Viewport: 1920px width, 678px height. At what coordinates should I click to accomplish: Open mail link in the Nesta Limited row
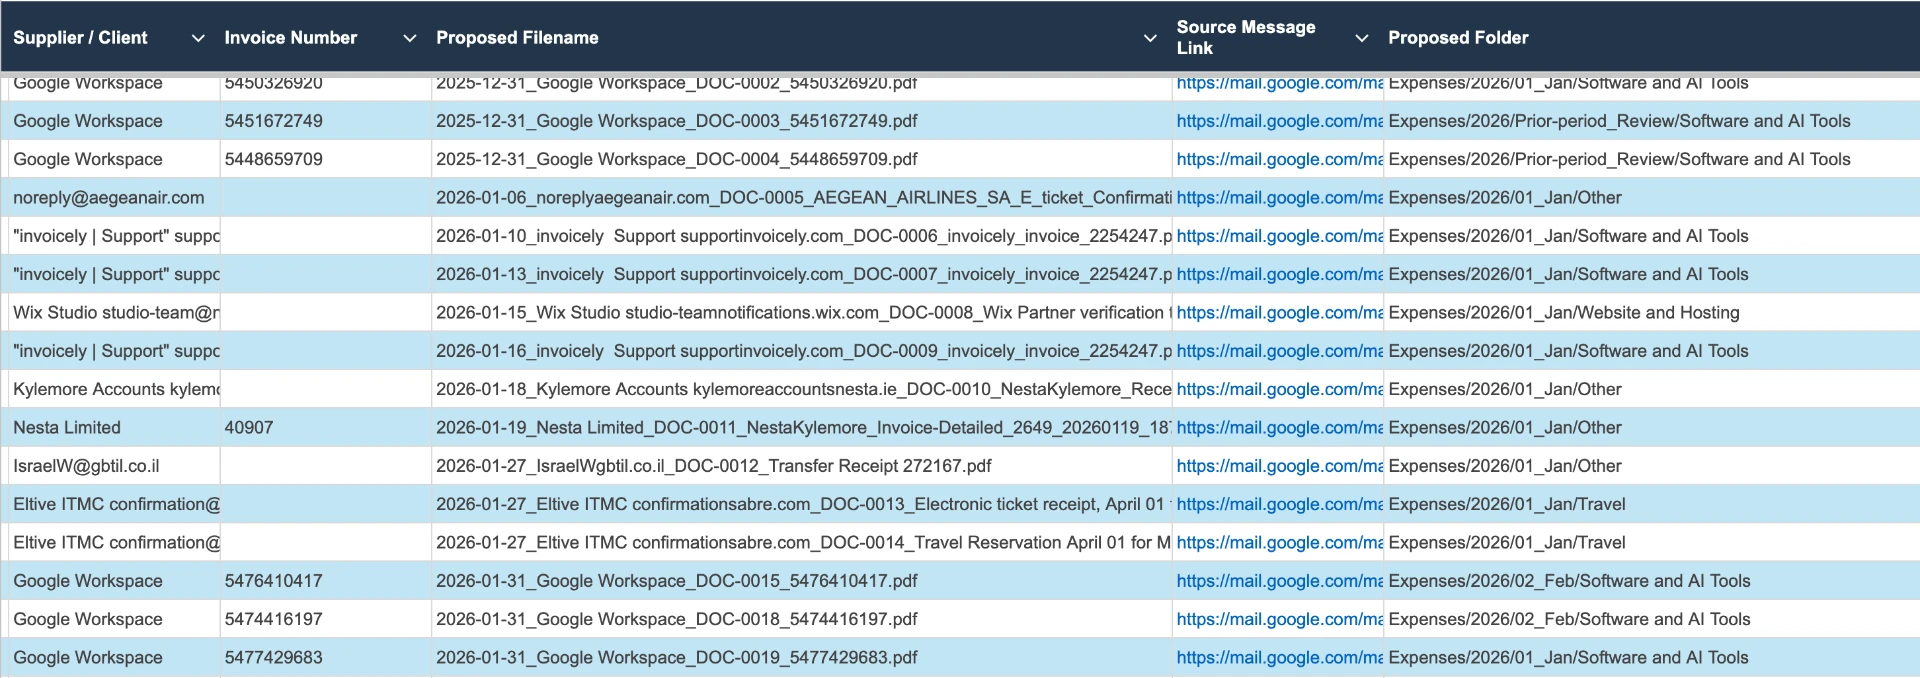(1279, 428)
